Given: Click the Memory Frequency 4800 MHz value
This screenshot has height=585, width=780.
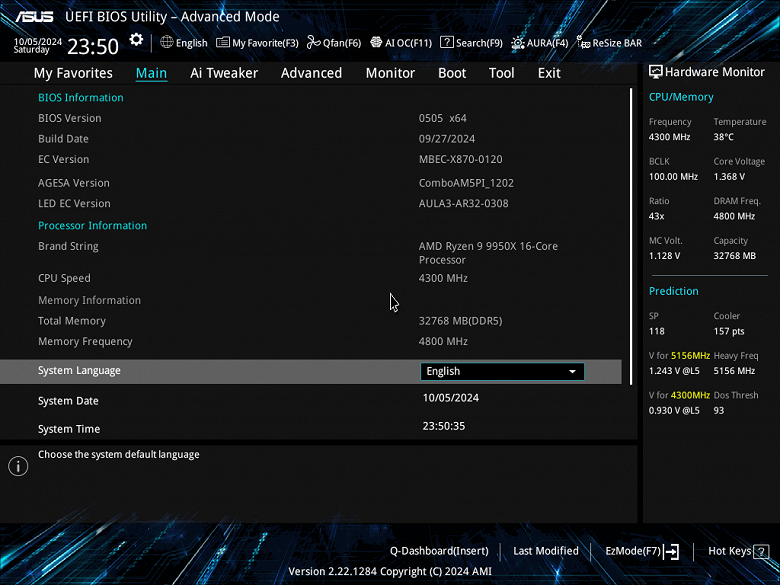Looking at the screenshot, I should pos(443,341).
